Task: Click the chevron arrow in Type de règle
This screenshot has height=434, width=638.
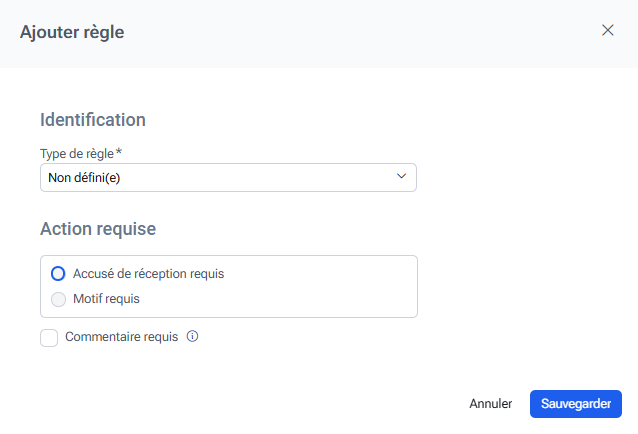Action: click(x=401, y=177)
